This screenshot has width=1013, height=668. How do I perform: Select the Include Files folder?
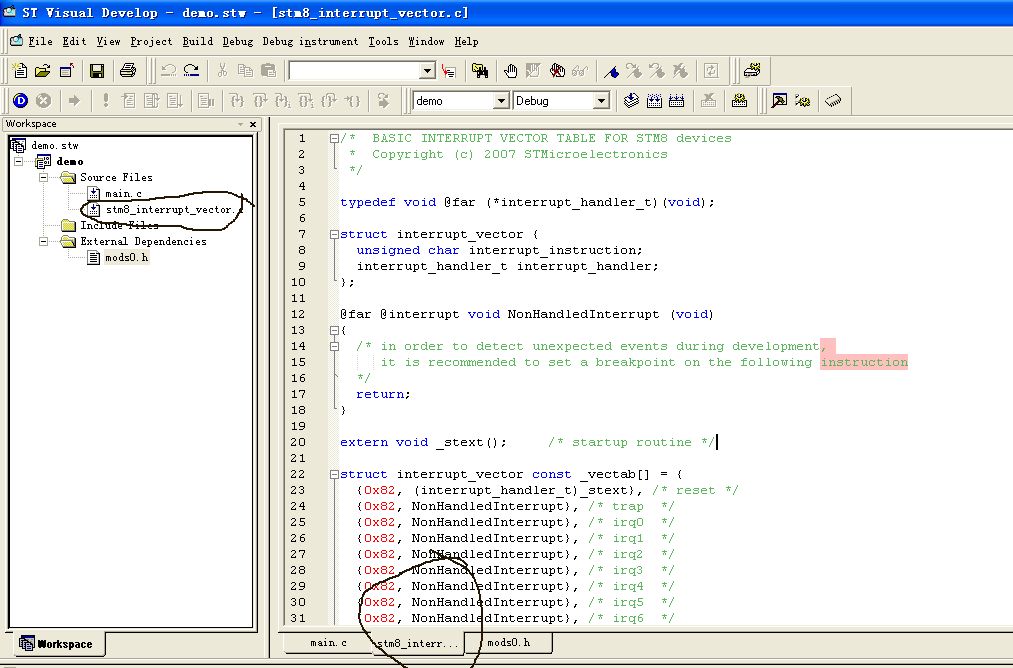119,225
